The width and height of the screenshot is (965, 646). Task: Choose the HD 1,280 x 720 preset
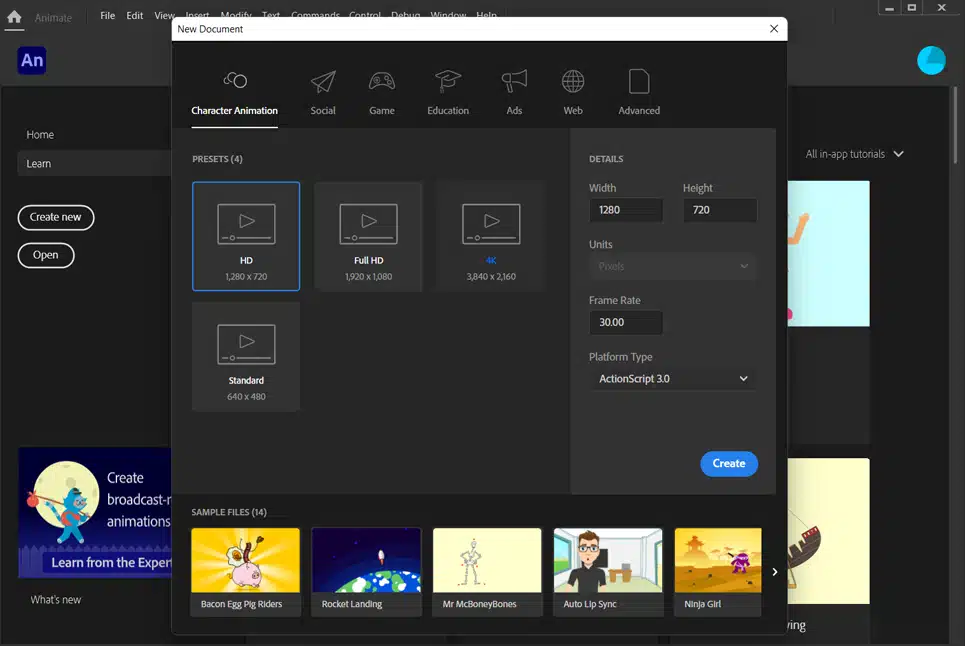click(x=246, y=236)
